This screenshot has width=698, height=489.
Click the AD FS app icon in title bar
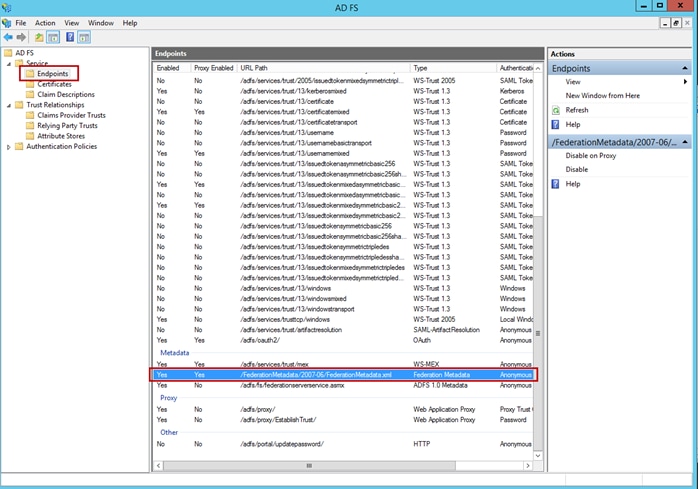pyautogui.click(x=6, y=7)
